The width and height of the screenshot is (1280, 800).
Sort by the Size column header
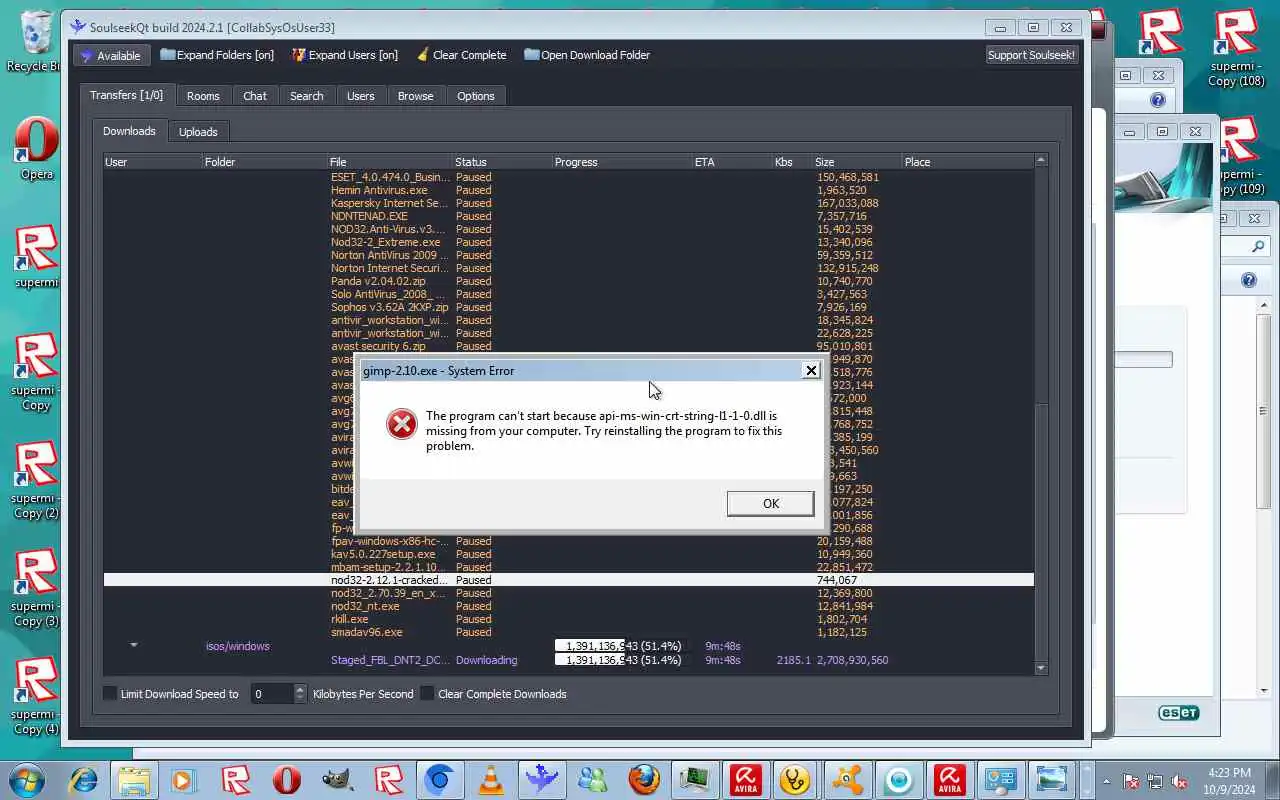click(856, 162)
